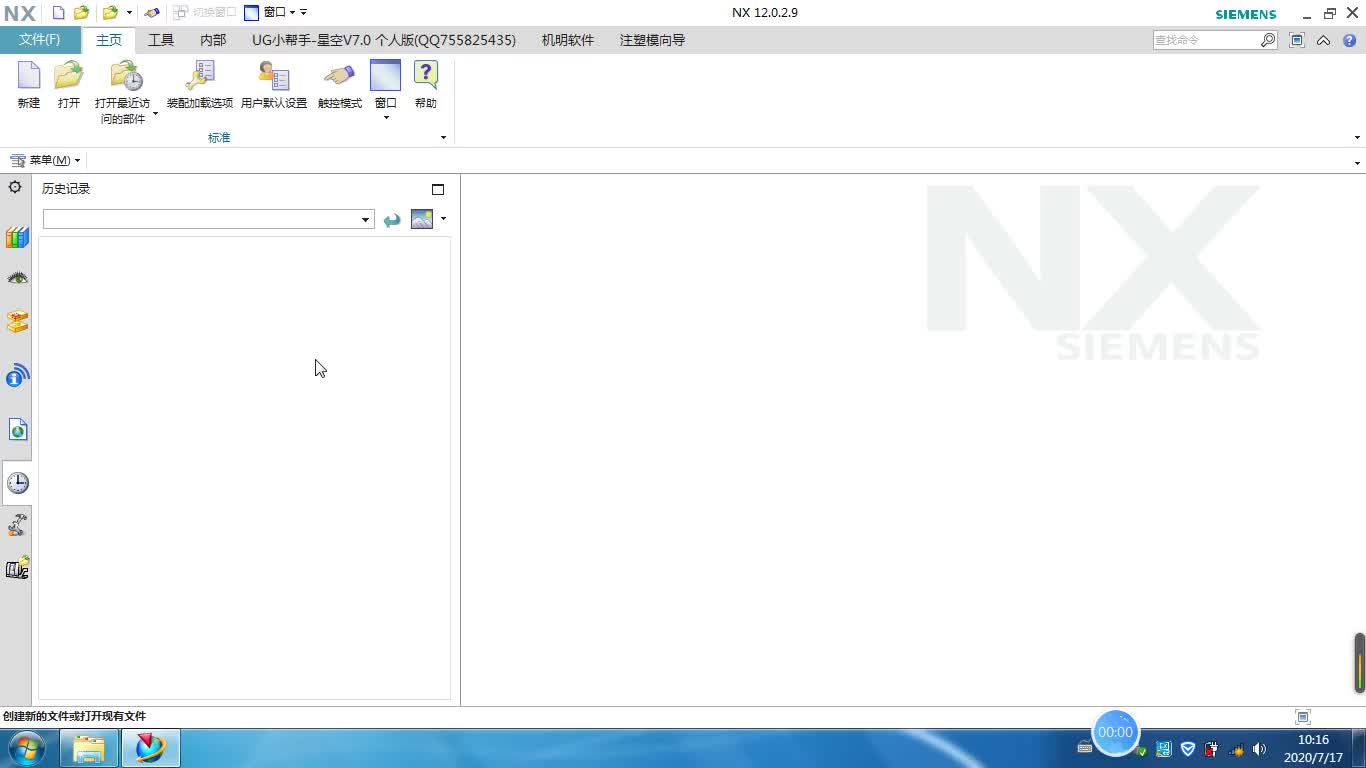
Task: Click the full screen icon in status bar
Action: pos(1303,716)
